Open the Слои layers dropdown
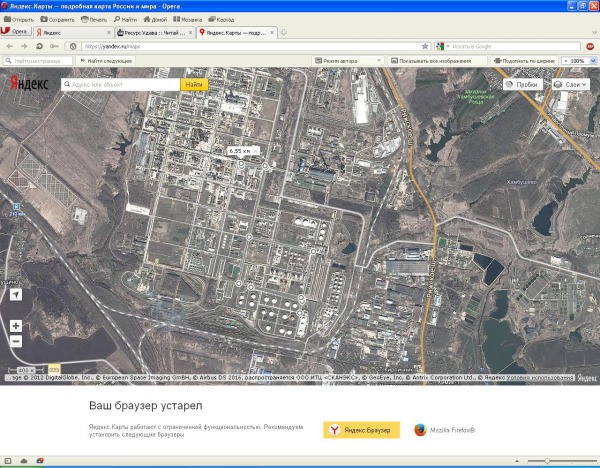Screen dimensions: 600x468 point(571,85)
